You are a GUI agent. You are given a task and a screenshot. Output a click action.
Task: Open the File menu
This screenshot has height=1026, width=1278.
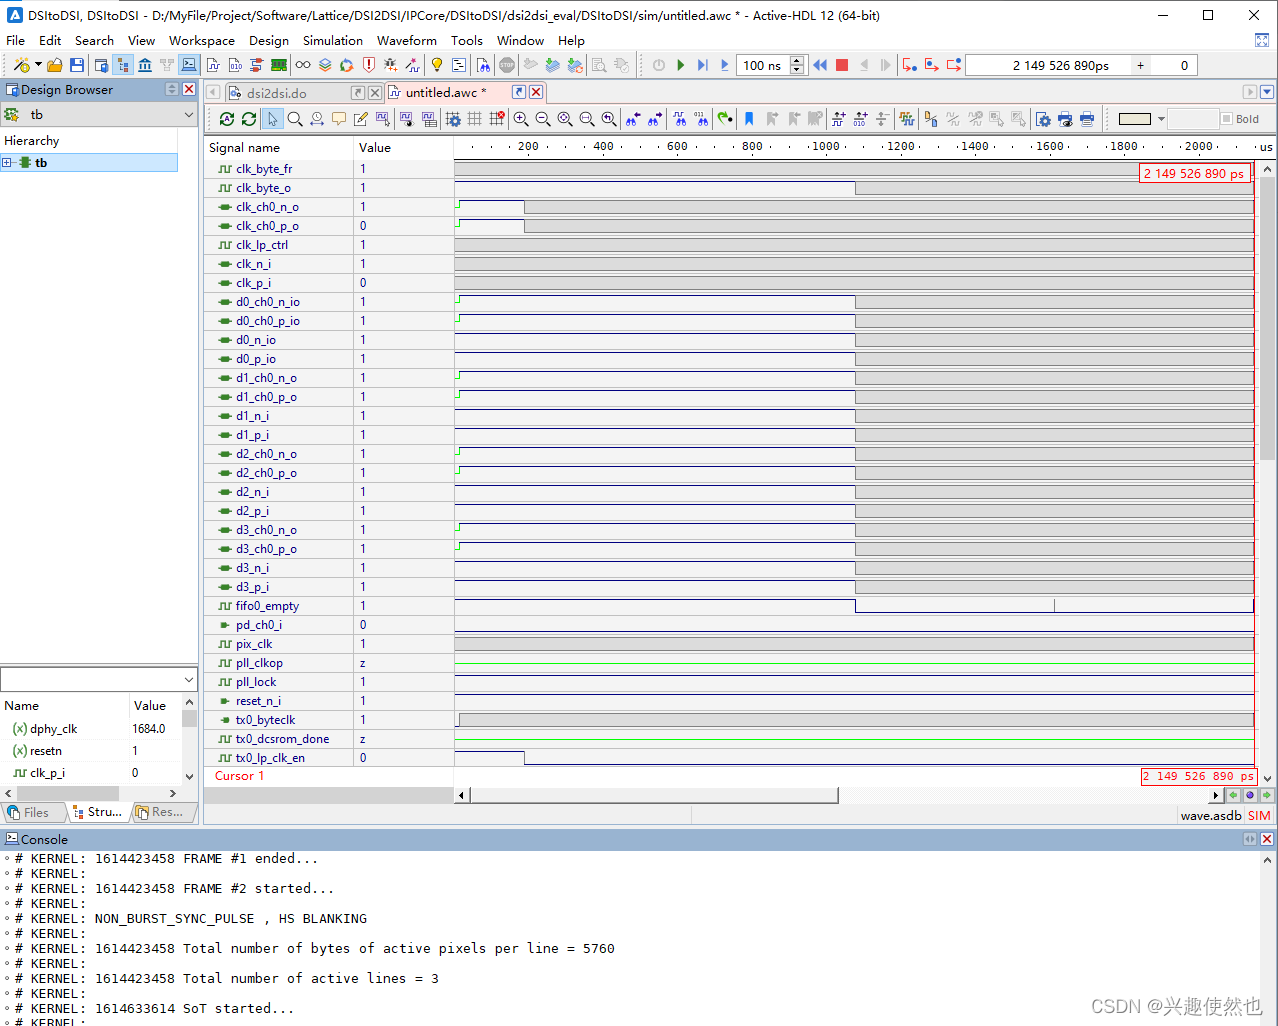coord(16,41)
